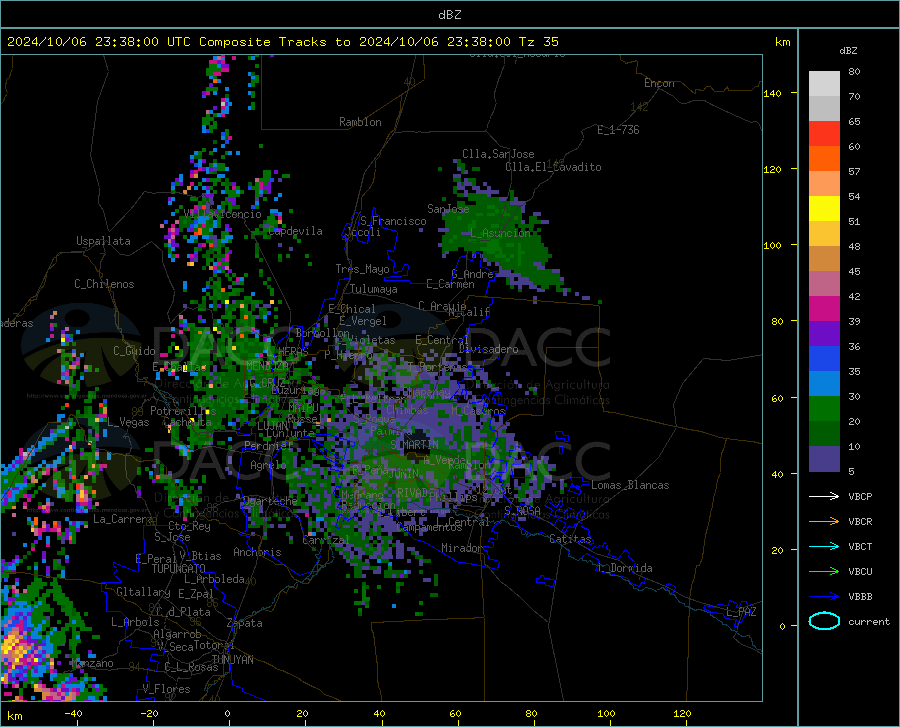This screenshot has height=727, width=900.
Task: Click the white VBCP arrow legend symbol
Action: [824, 496]
